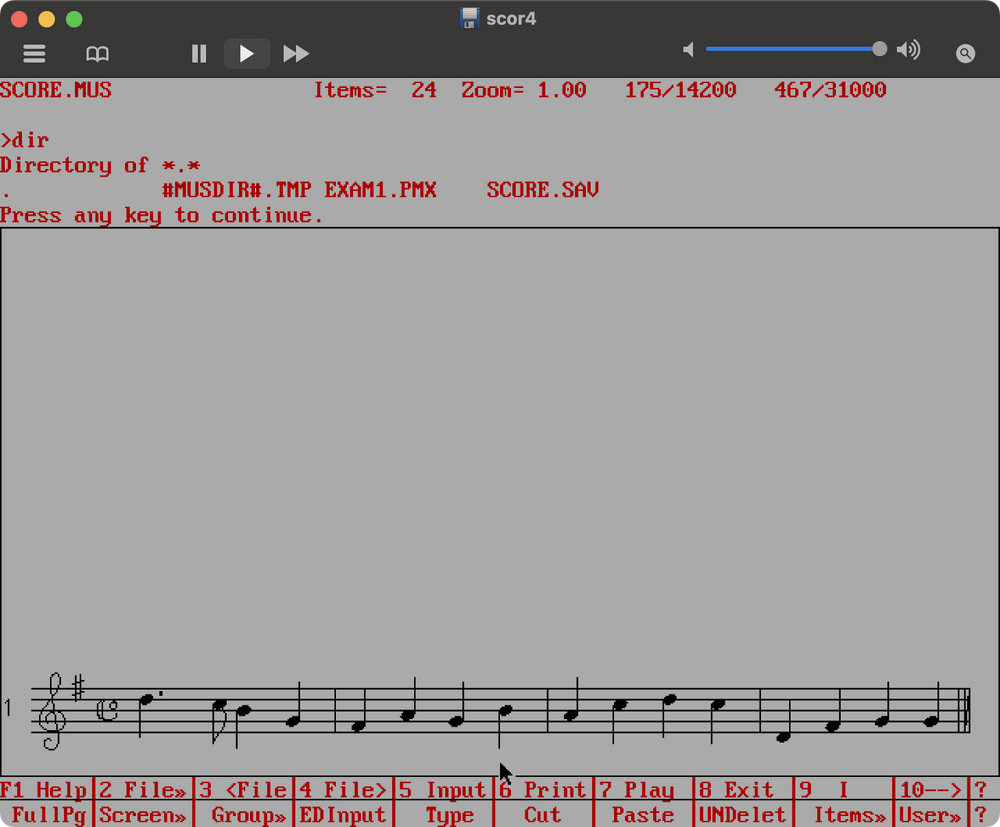Click the floppy disk icon in title bar
The width and height of the screenshot is (1000, 827).
click(469, 18)
